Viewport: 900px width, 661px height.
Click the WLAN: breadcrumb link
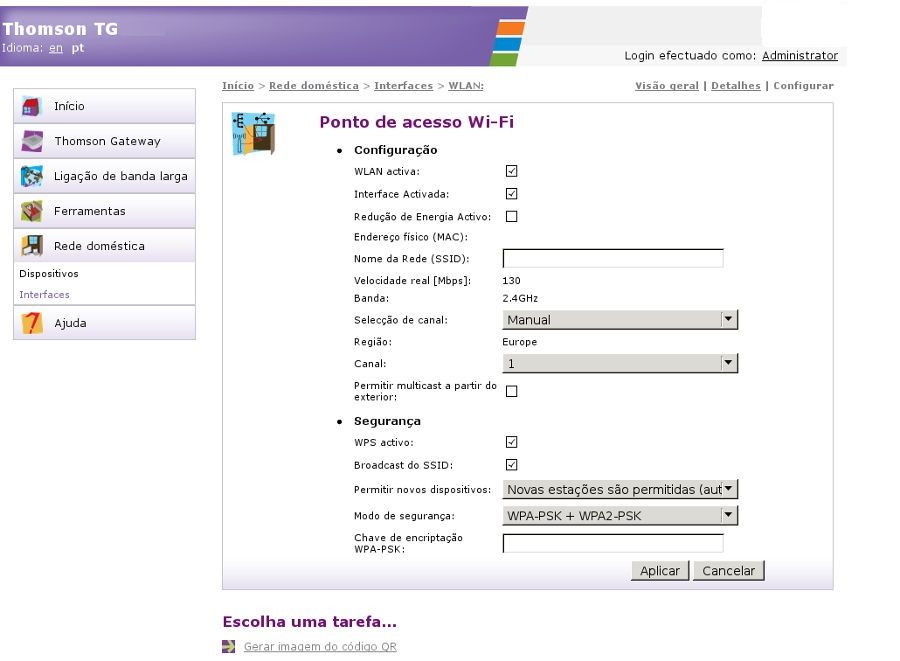pos(465,85)
